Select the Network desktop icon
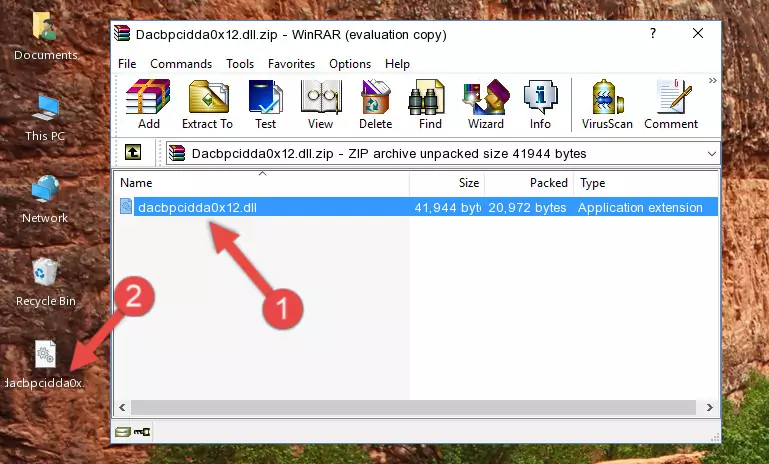The width and height of the screenshot is (769, 464). click(45, 200)
